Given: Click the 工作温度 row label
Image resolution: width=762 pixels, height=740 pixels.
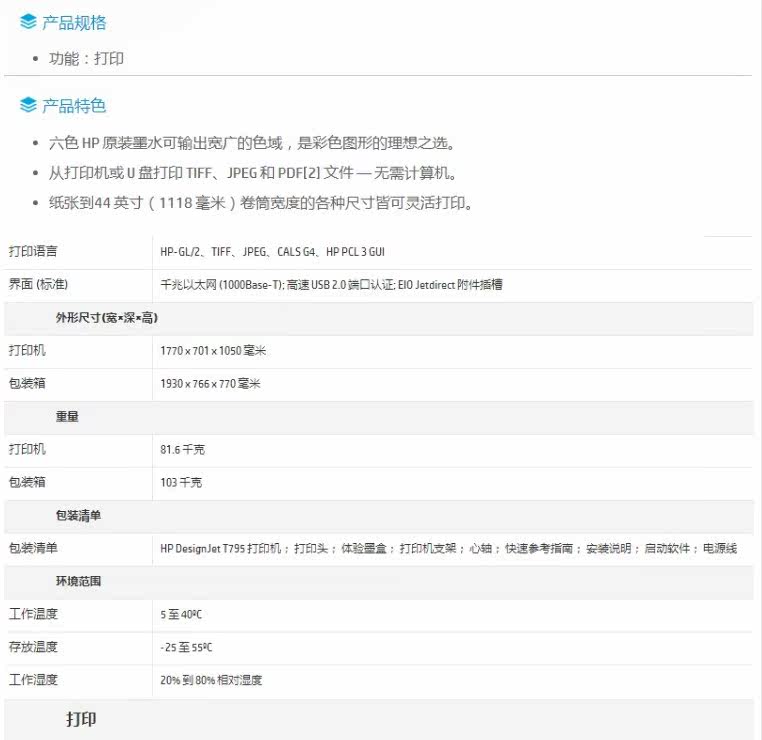Looking at the screenshot, I should coord(33,614).
